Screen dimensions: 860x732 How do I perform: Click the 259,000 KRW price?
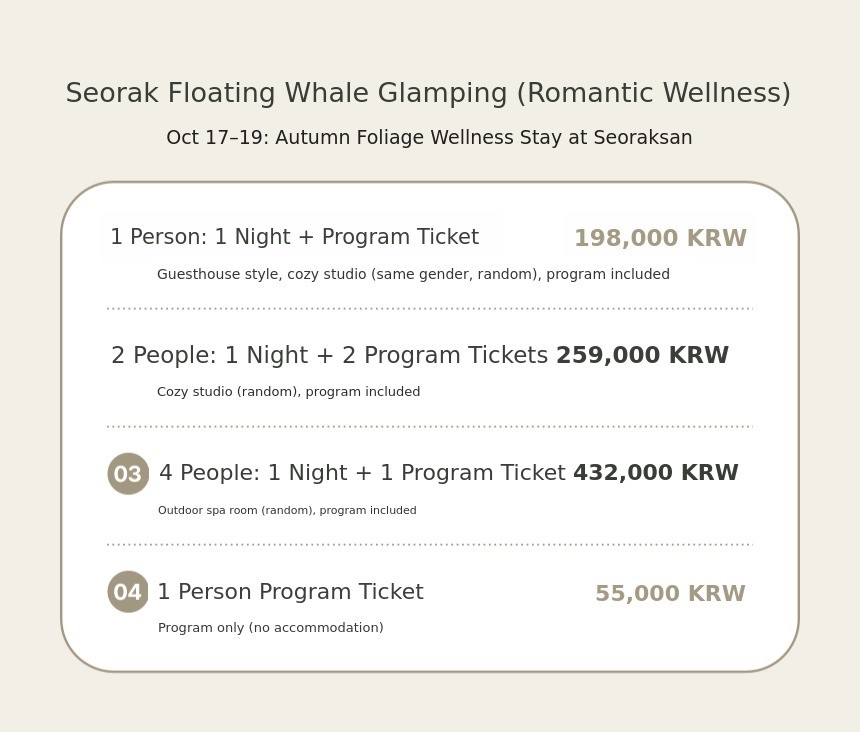tap(642, 356)
